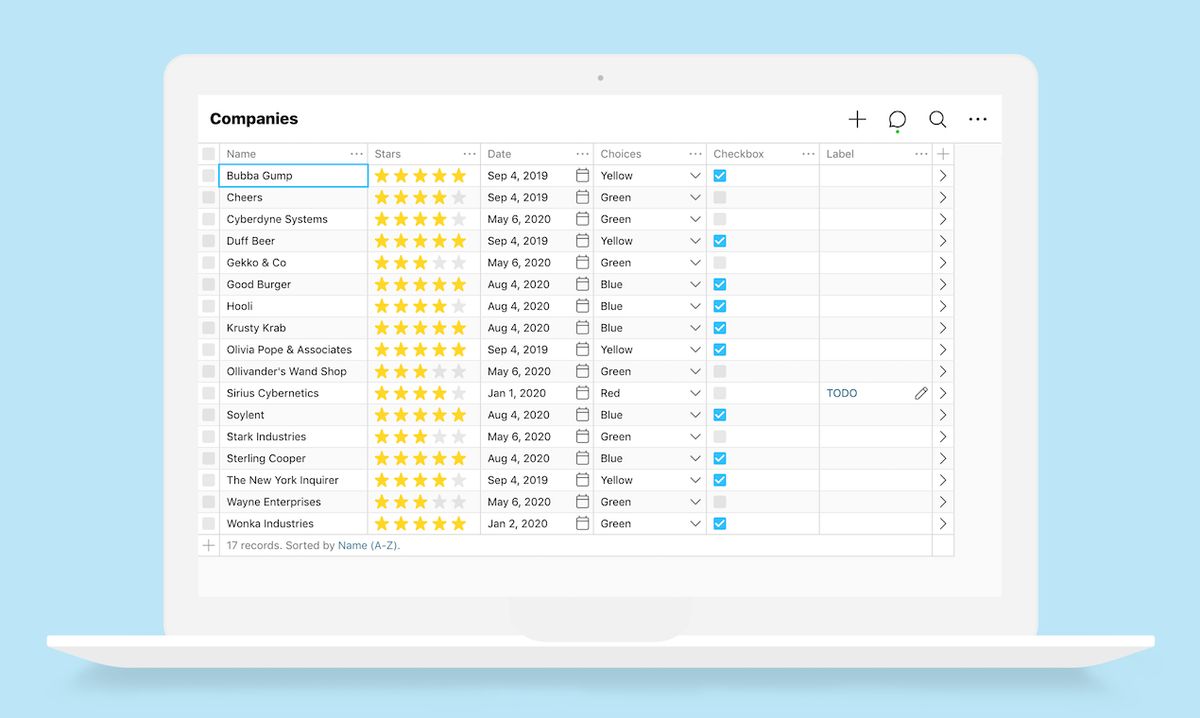Open the comments bubble icon
1200x718 pixels.
click(897, 119)
